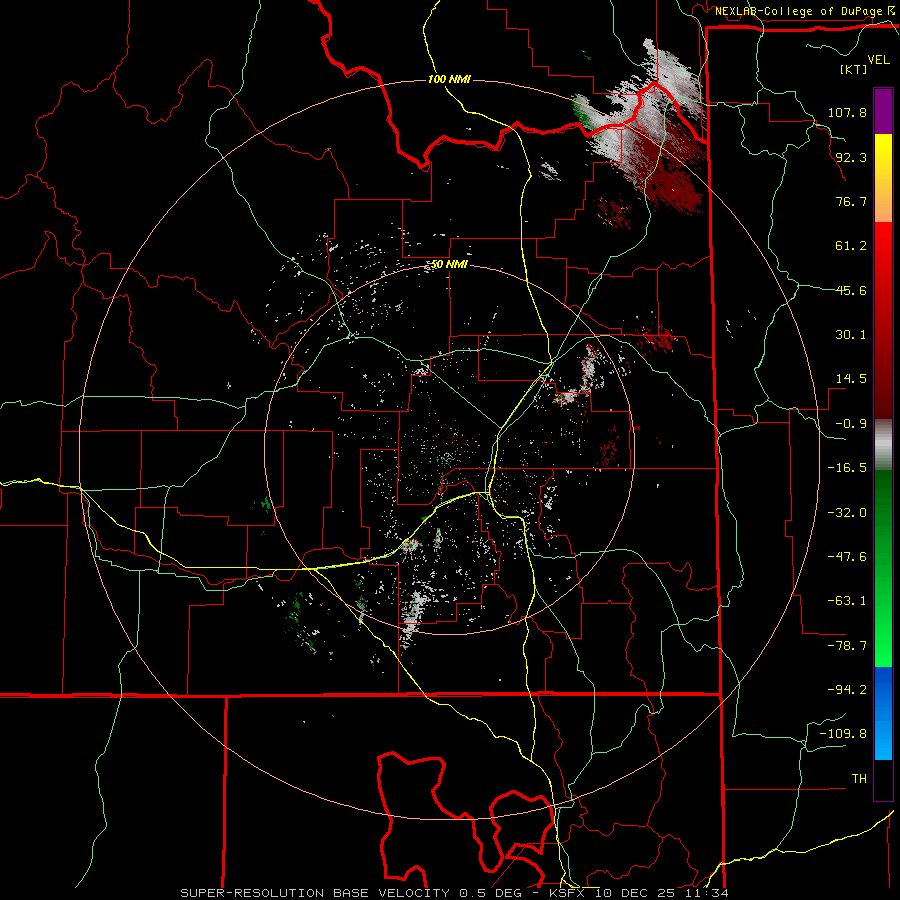900x900 pixels.
Task: Click the 100 NMI range ring label
Action: click(x=449, y=79)
